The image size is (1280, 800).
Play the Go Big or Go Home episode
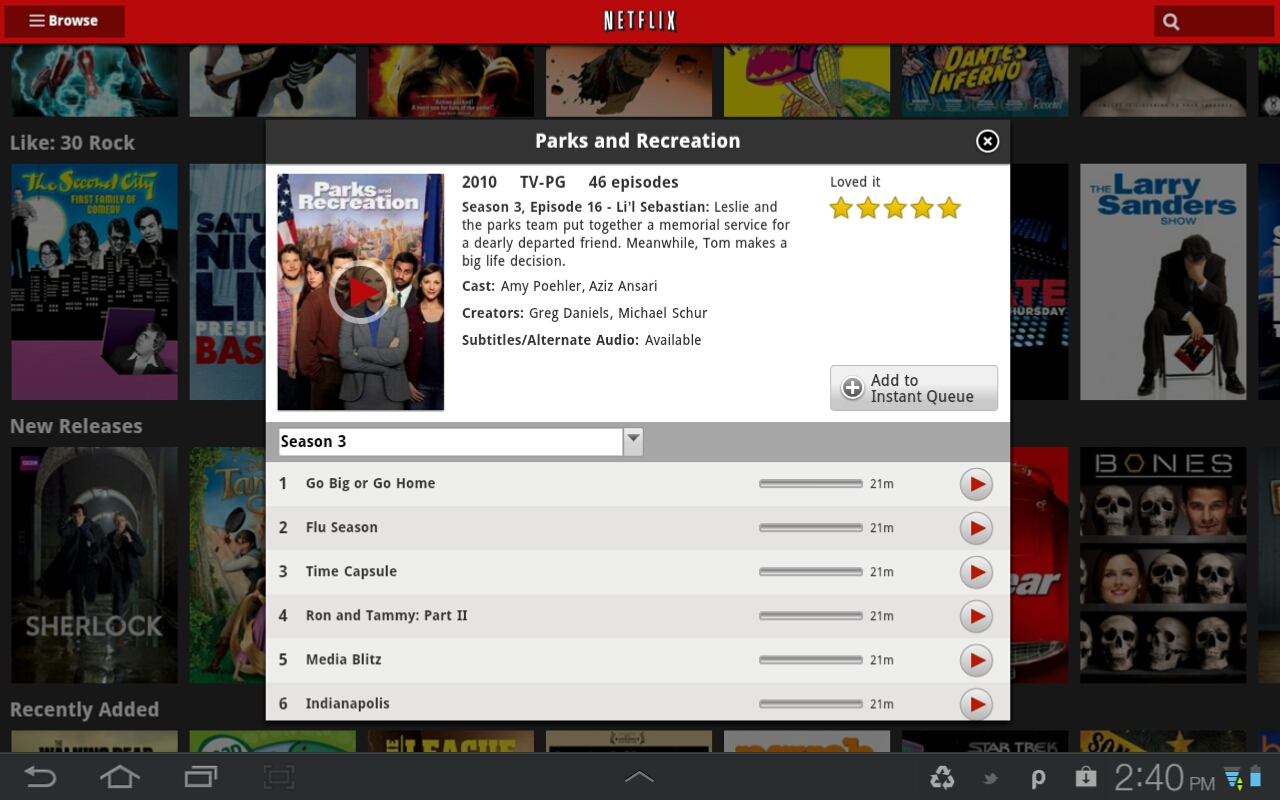976,484
